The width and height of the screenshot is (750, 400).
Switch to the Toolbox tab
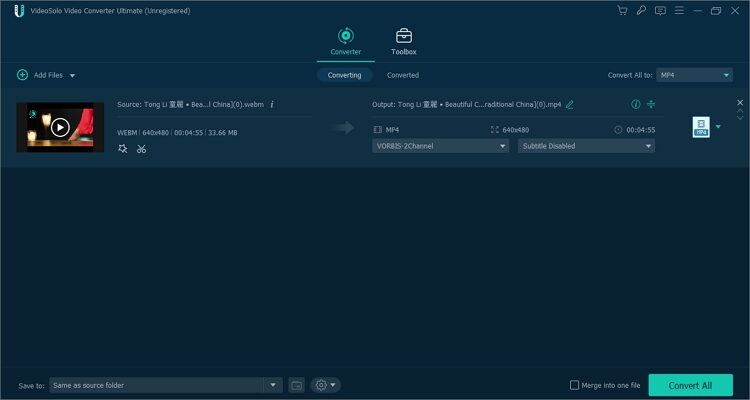[404, 42]
